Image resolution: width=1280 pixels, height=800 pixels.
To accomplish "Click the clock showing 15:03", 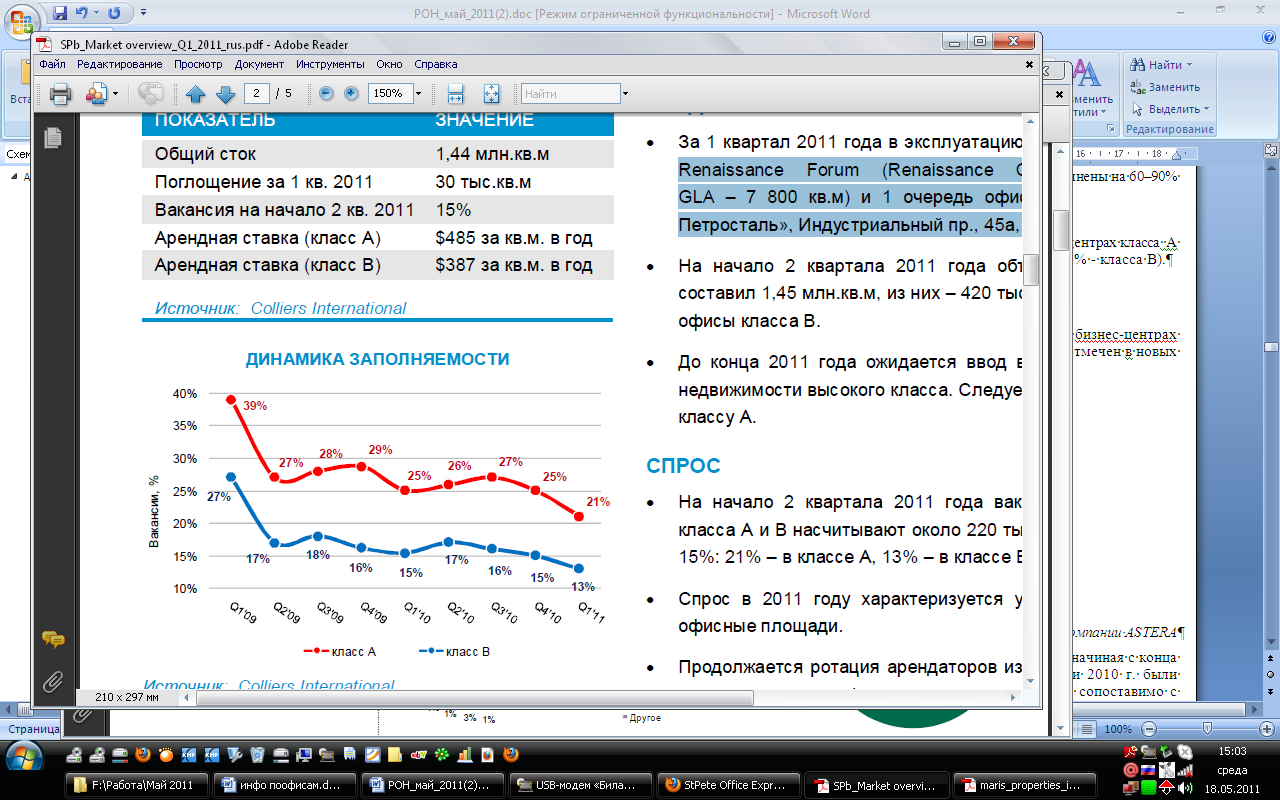I will point(1233,751).
